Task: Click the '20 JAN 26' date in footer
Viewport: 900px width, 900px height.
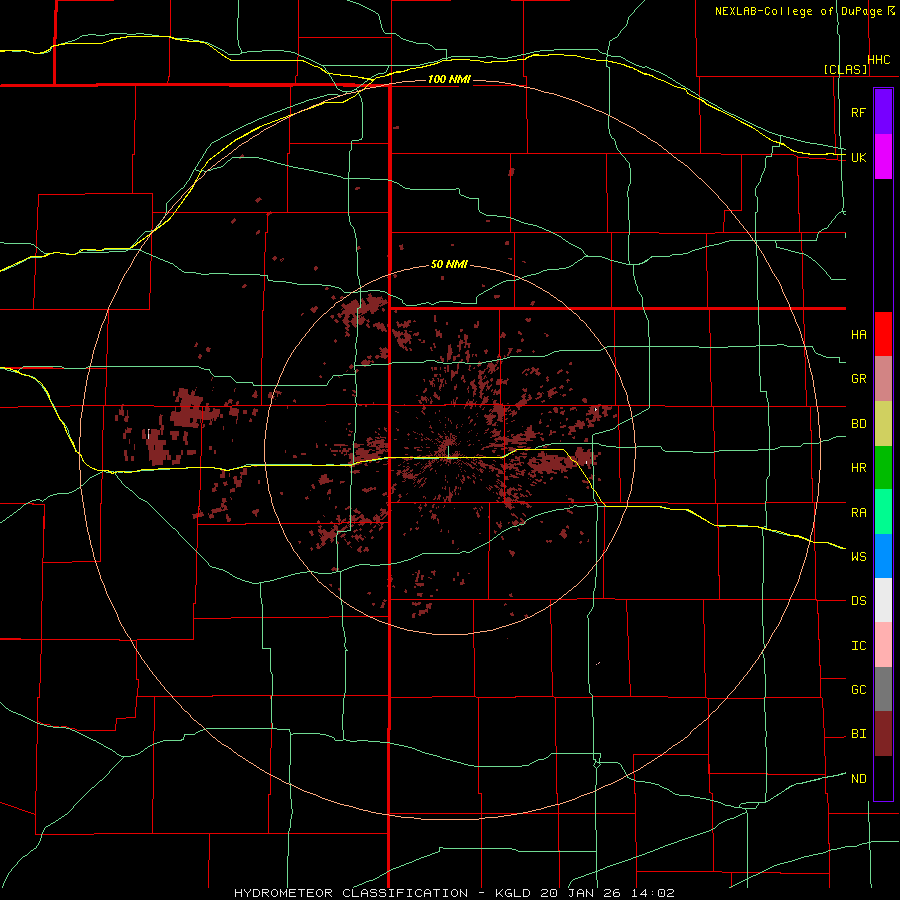Action: click(584, 893)
